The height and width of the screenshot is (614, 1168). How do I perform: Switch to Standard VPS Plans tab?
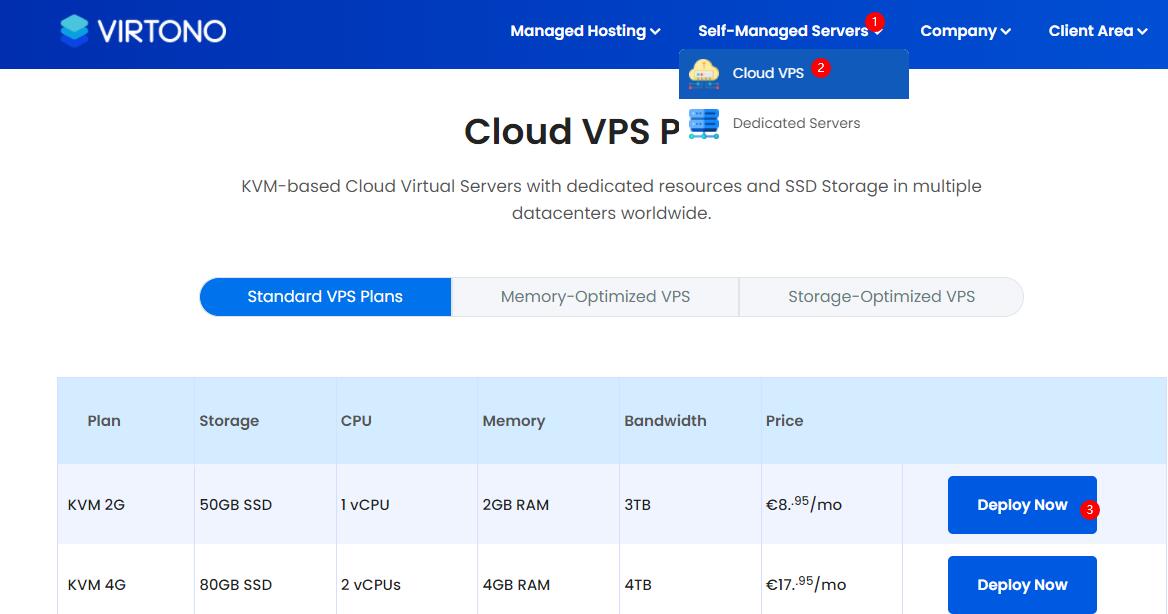click(325, 297)
